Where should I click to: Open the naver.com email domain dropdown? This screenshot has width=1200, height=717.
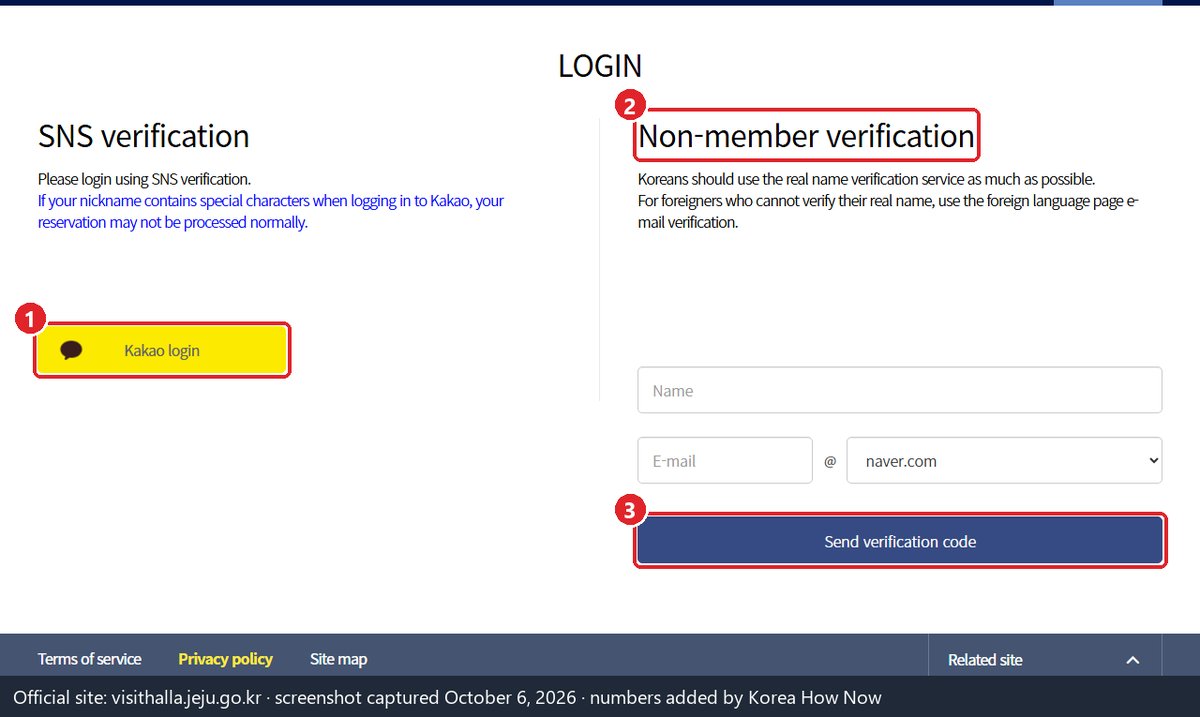click(1004, 460)
